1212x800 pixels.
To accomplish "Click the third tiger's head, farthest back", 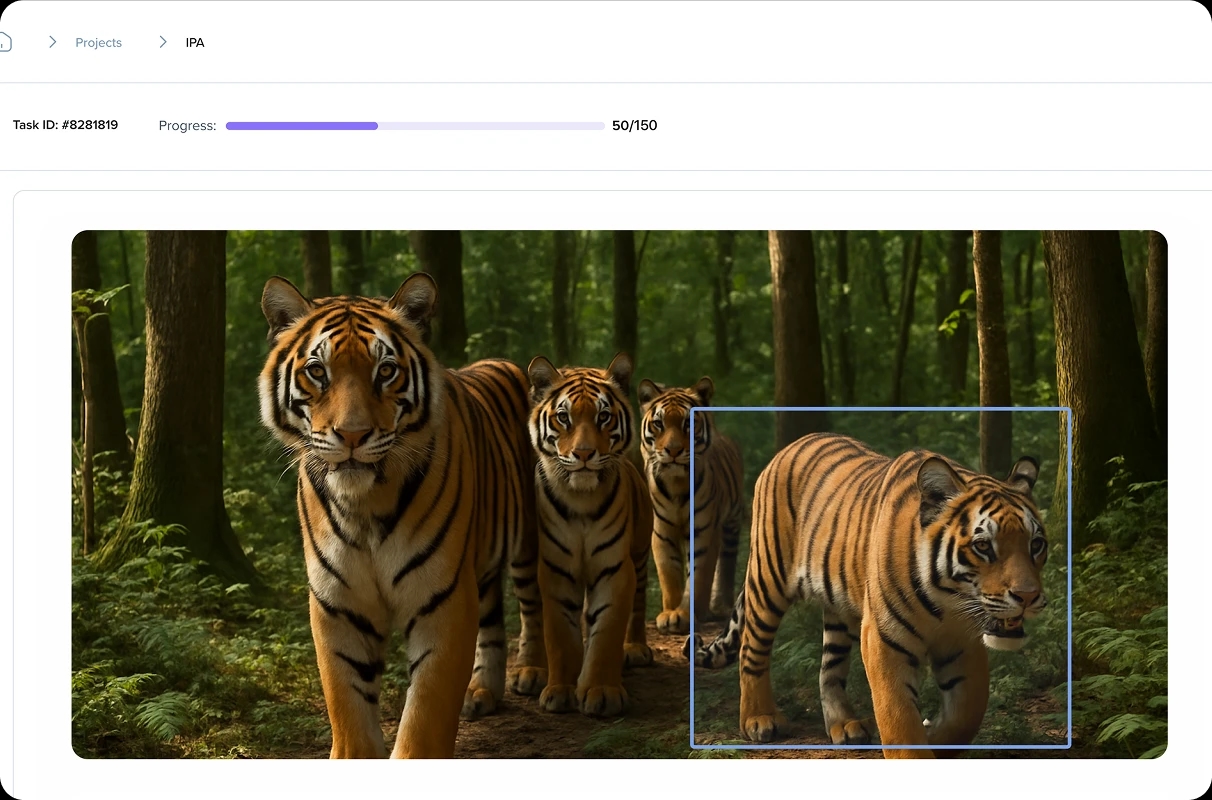I will [668, 420].
